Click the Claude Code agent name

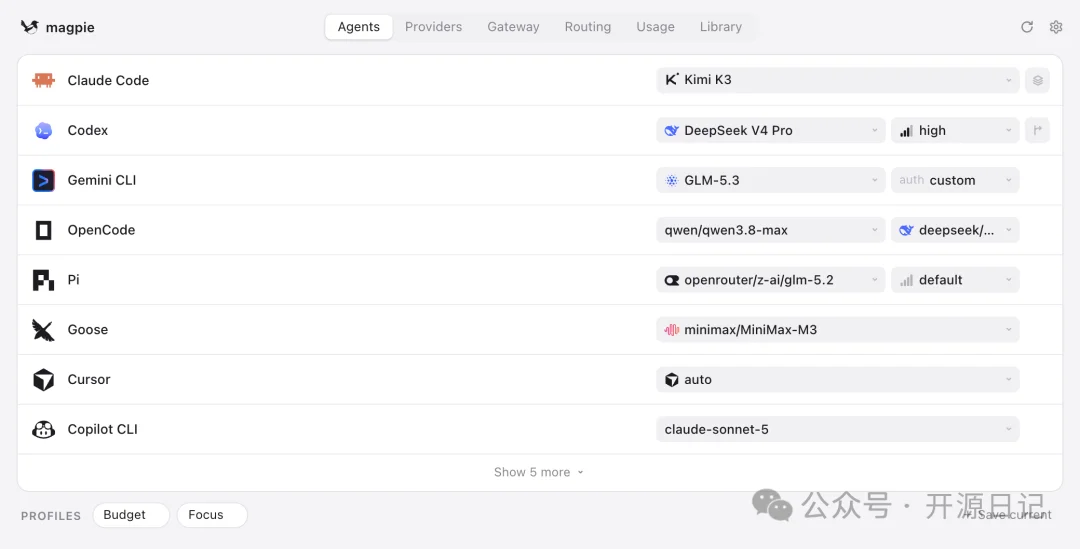(x=108, y=81)
